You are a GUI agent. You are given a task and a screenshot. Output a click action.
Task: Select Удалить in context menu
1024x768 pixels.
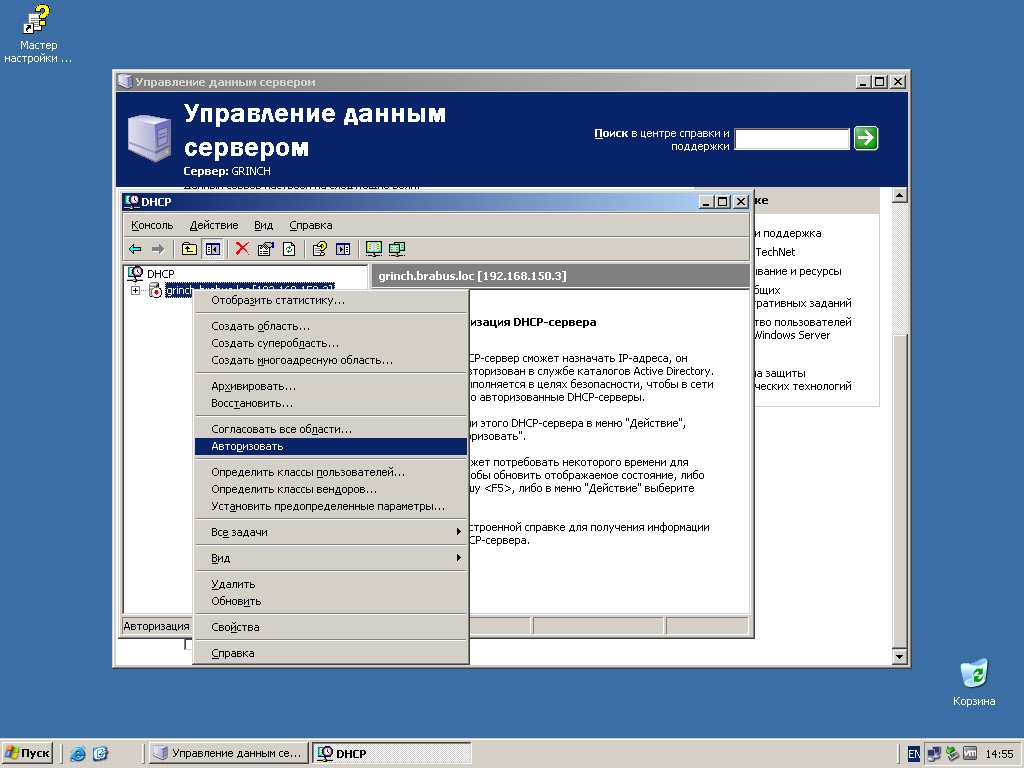click(x=330, y=584)
